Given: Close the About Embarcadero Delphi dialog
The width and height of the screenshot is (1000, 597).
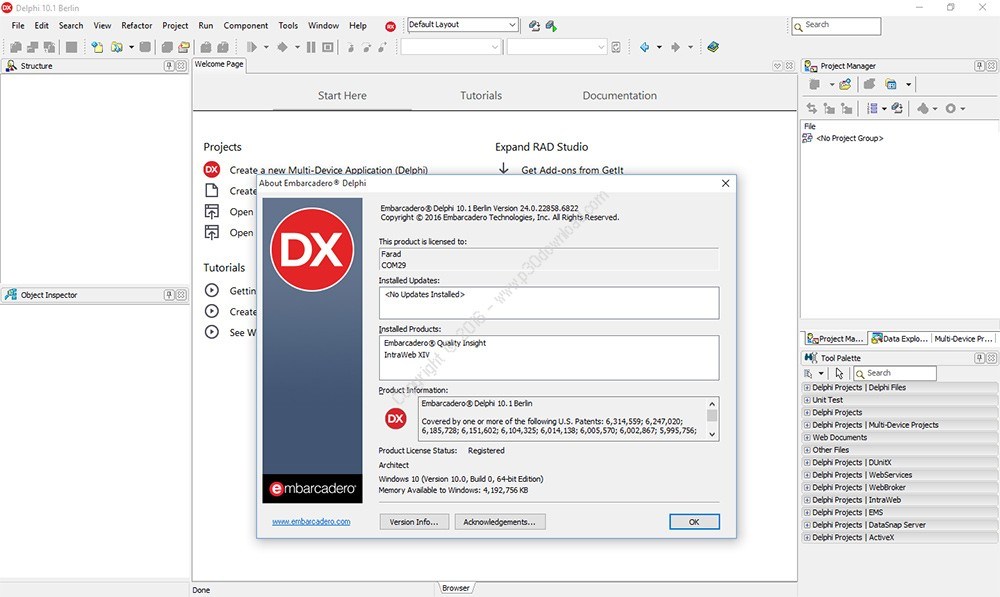Looking at the screenshot, I should click(x=725, y=183).
